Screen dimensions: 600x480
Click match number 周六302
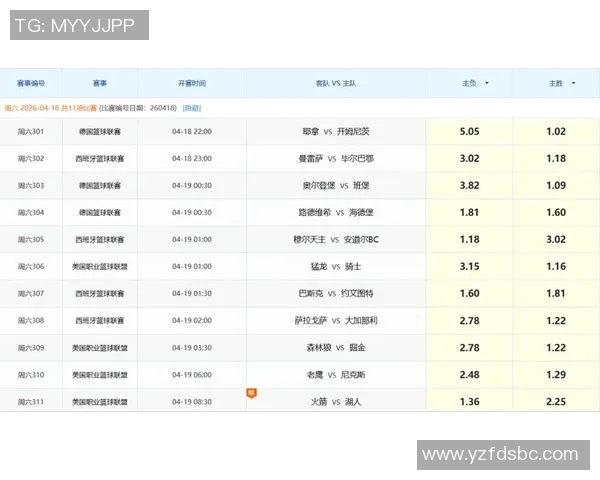click(x=31, y=158)
